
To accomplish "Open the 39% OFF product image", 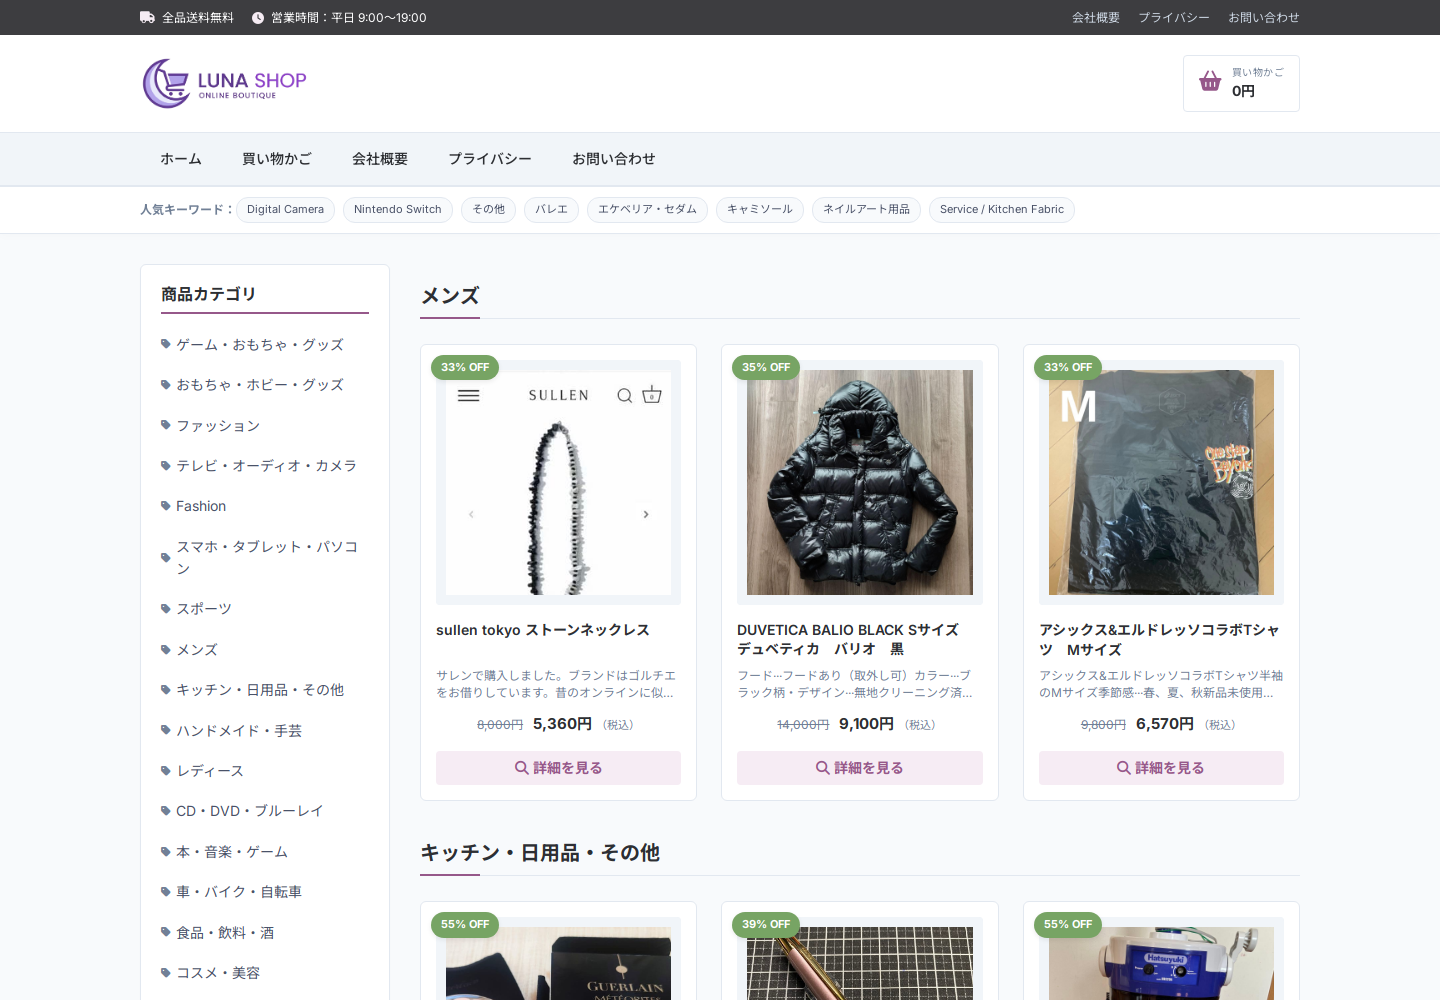I will coord(860,963).
